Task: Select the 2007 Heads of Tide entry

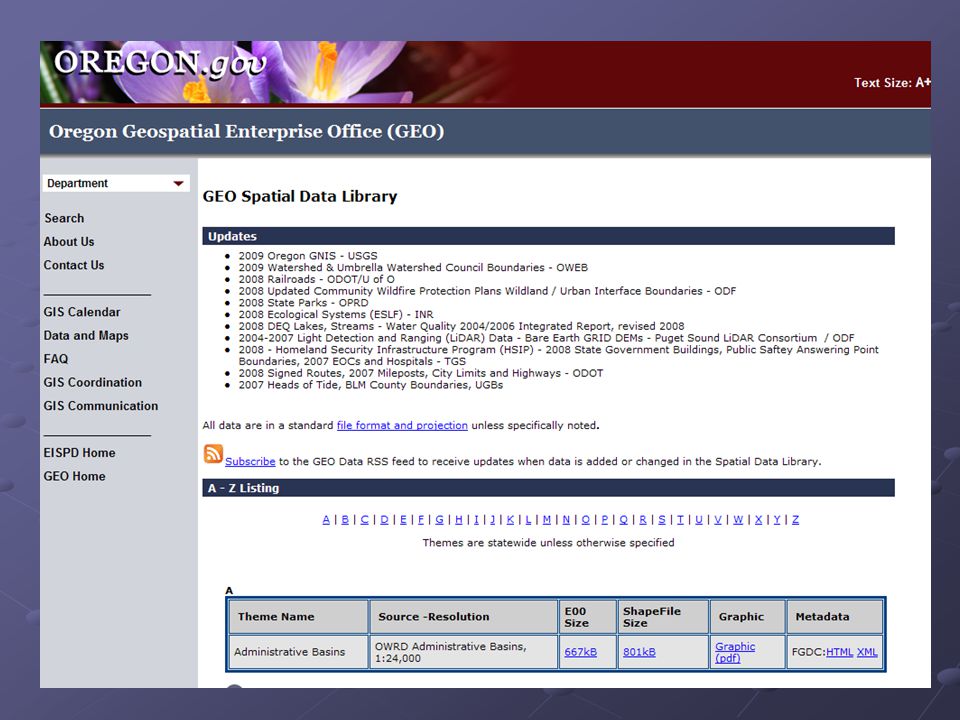Action: [x=371, y=384]
